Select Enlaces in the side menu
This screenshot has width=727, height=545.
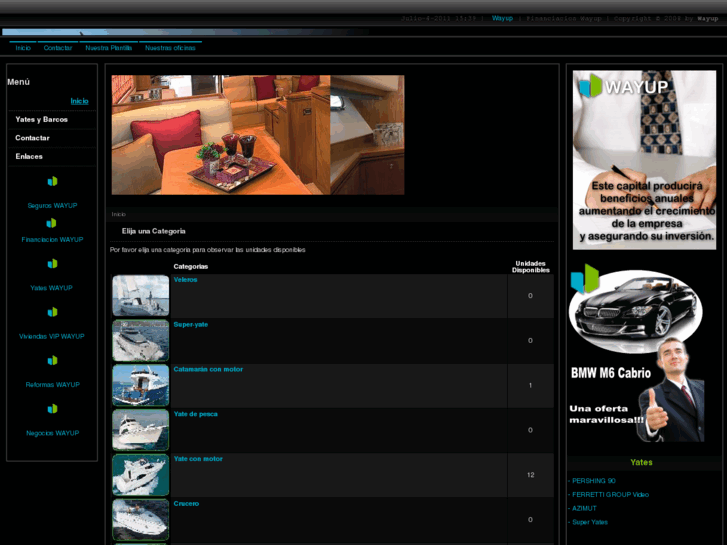click(x=29, y=156)
